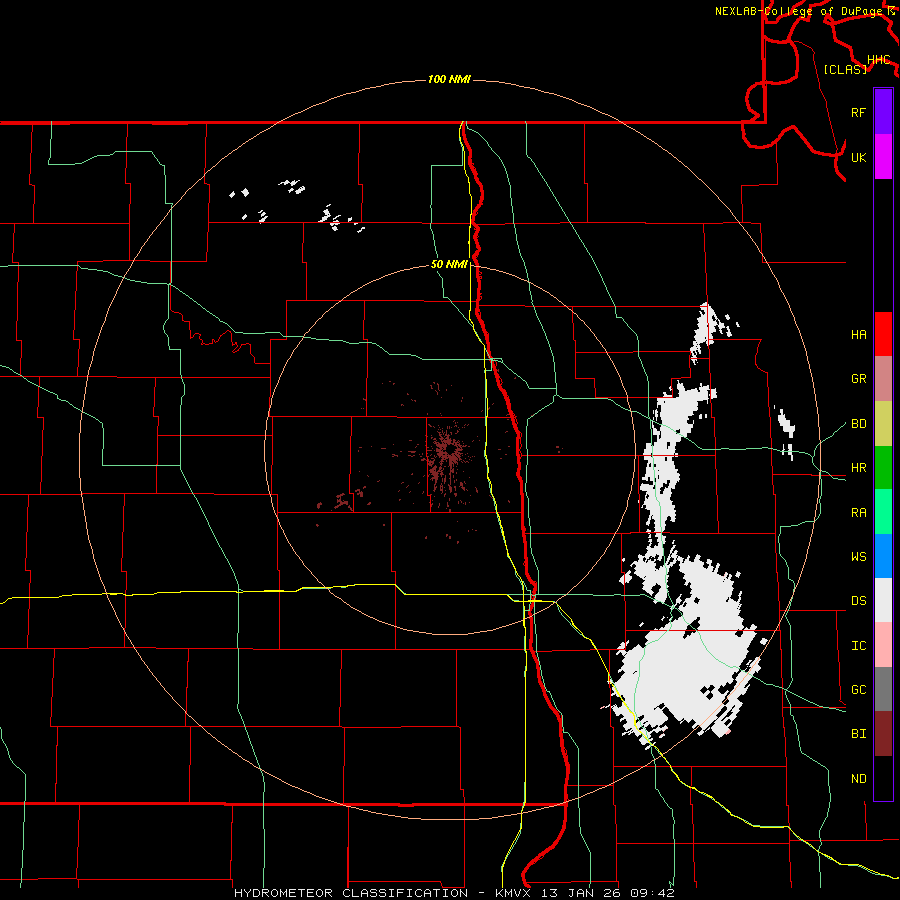900x900 pixels.
Task: Click the WS blue legend swatch
Action: pyautogui.click(x=883, y=556)
